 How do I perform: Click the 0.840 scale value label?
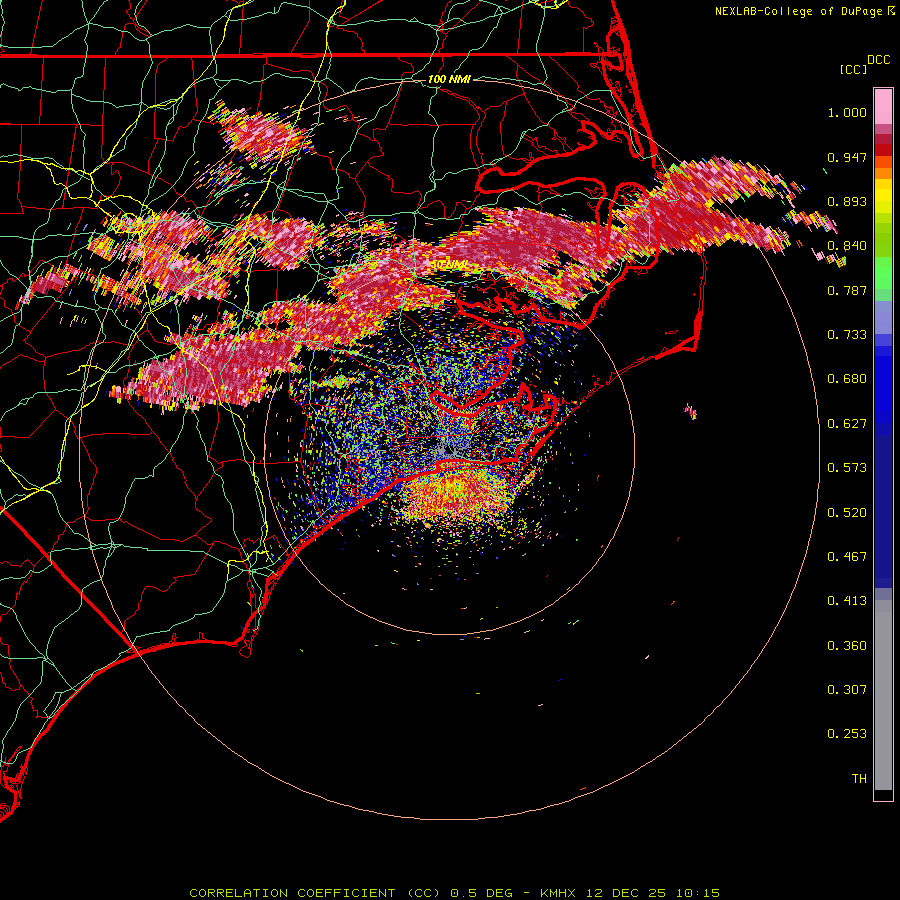click(847, 246)
